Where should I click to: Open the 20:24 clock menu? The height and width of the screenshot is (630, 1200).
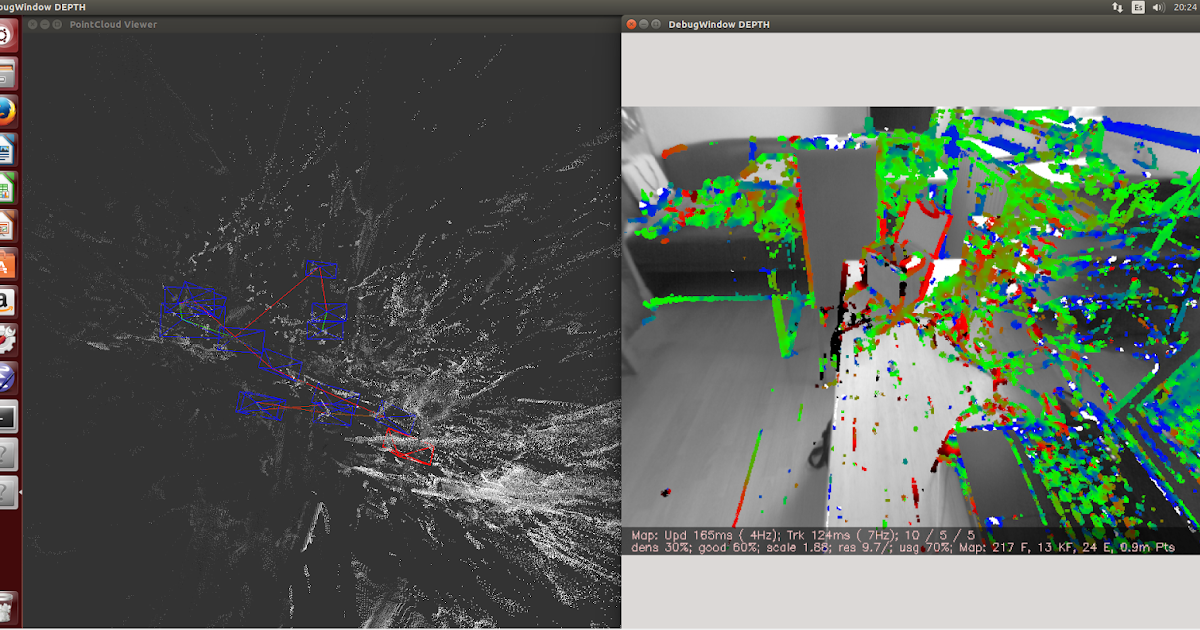click(x=1187, y=7)
